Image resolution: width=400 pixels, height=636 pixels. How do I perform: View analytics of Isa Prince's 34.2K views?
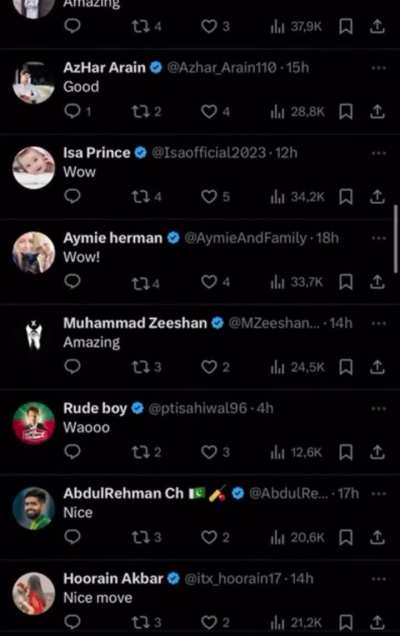[297, 197]
